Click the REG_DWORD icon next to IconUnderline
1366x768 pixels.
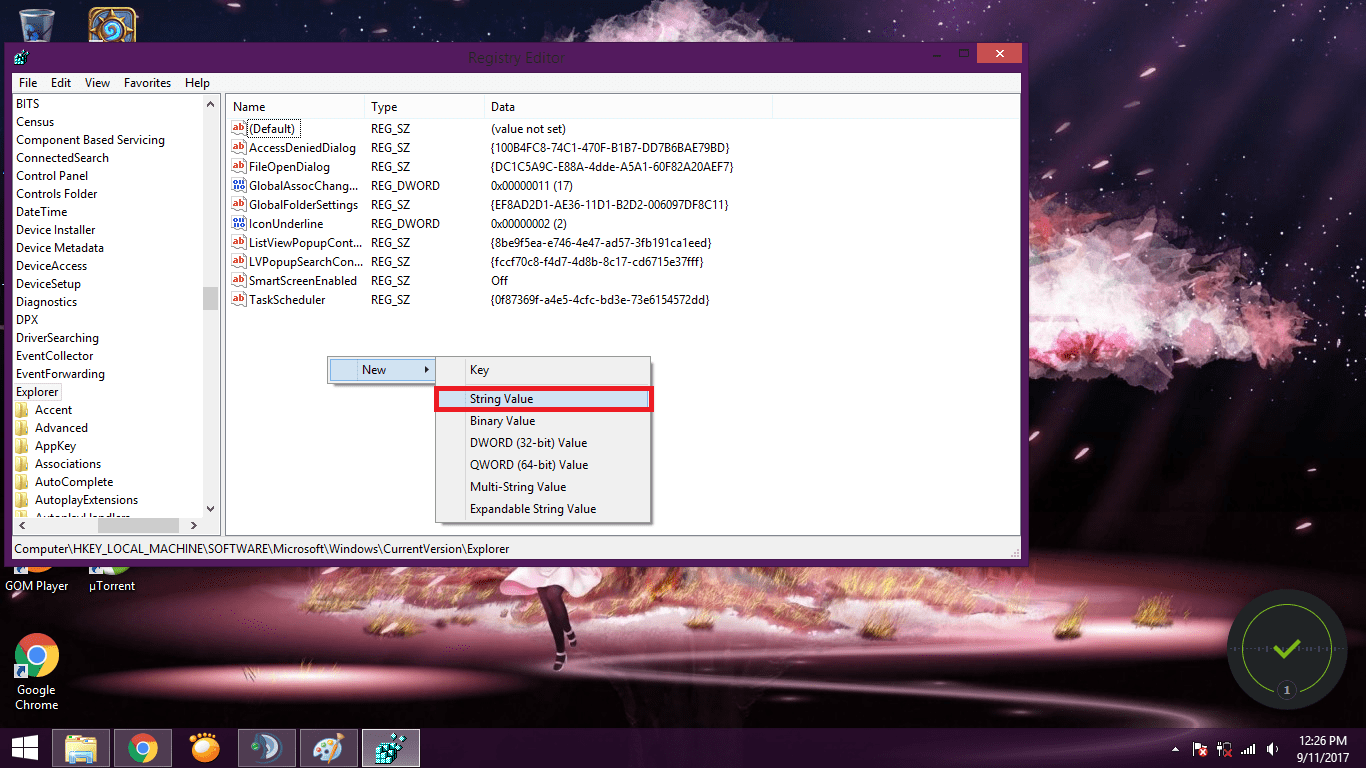pos(239,223)
